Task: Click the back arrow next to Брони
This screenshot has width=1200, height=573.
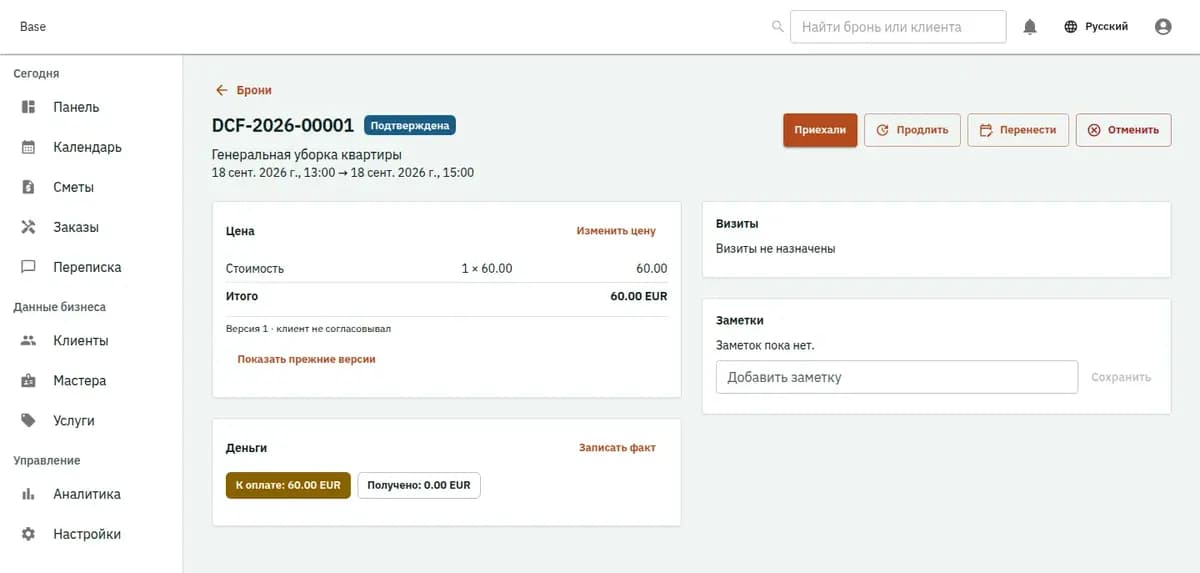Action: (222, 90)
